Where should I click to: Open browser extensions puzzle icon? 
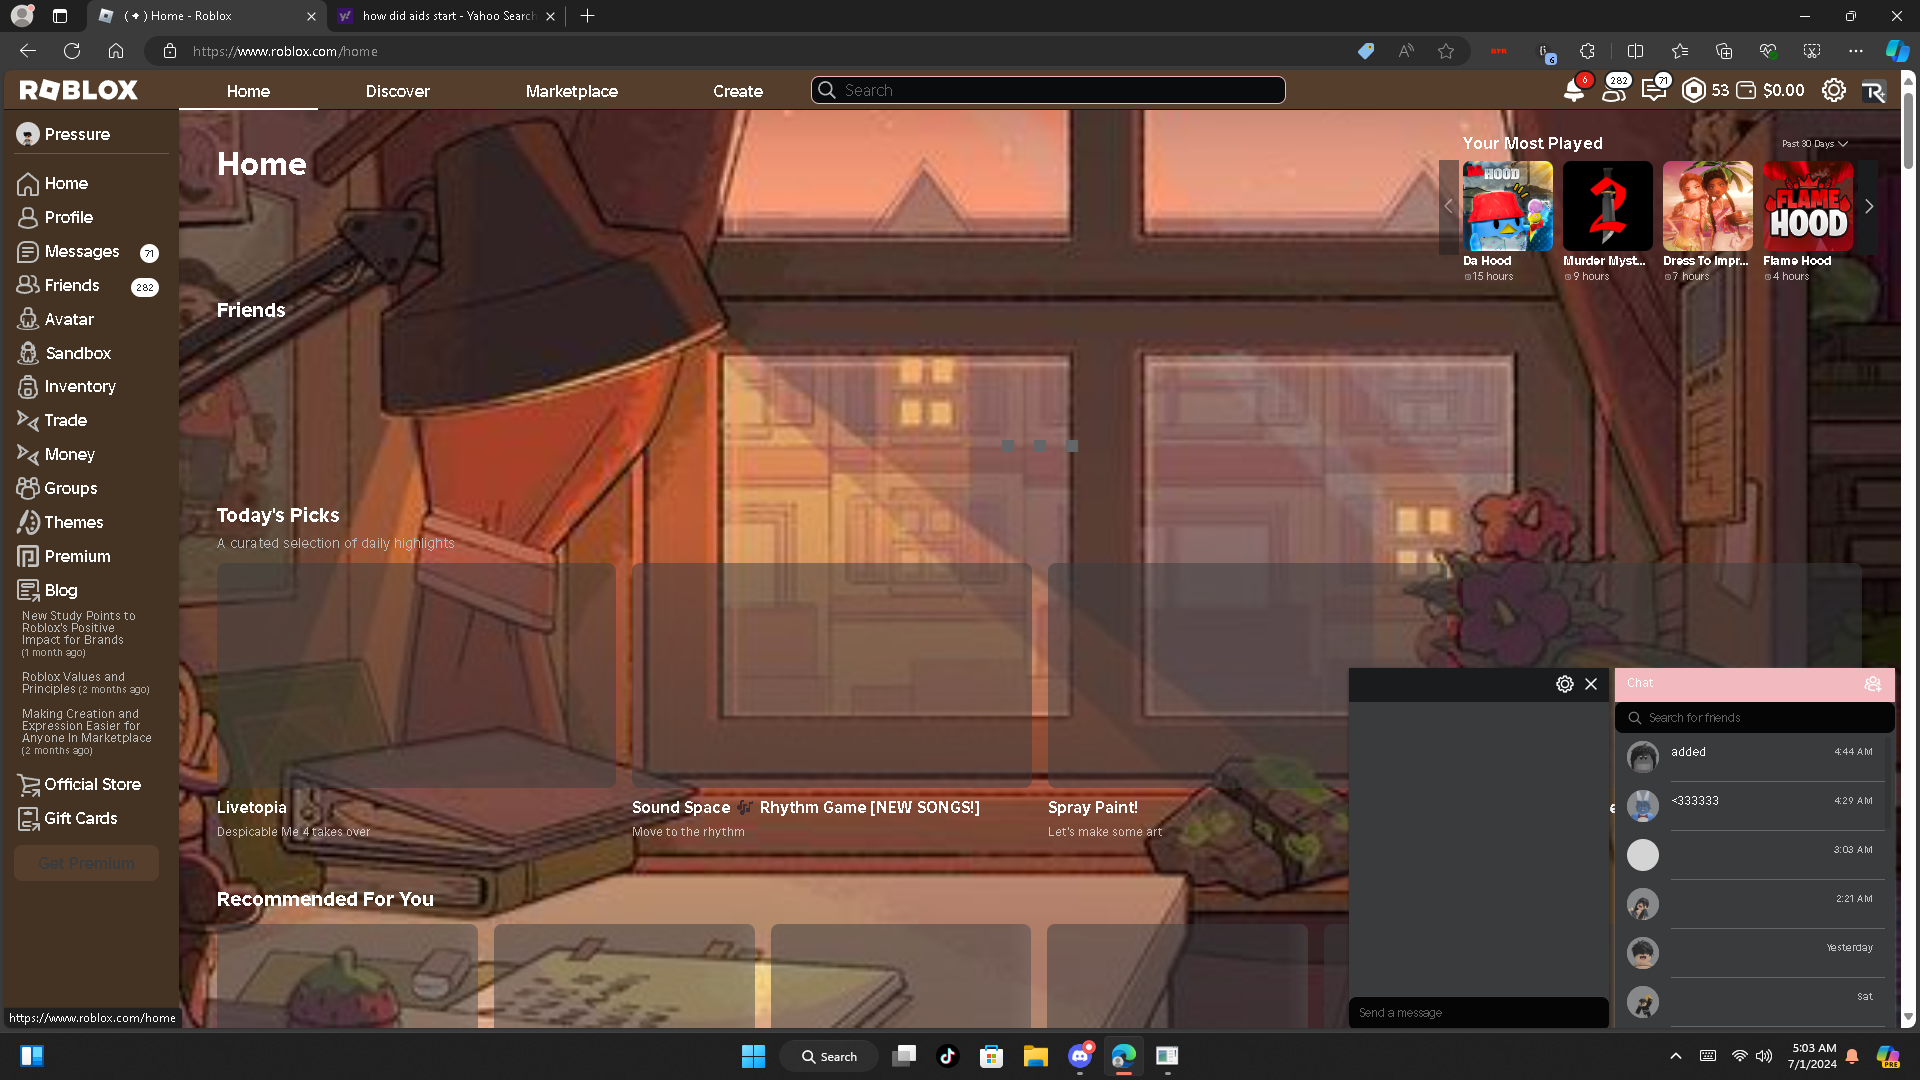coord(1587,51)
